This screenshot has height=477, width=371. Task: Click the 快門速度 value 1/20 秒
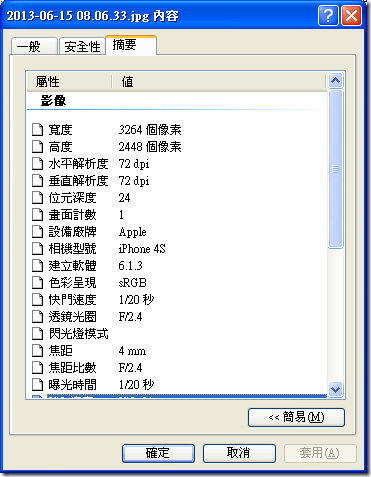[136, 300]
